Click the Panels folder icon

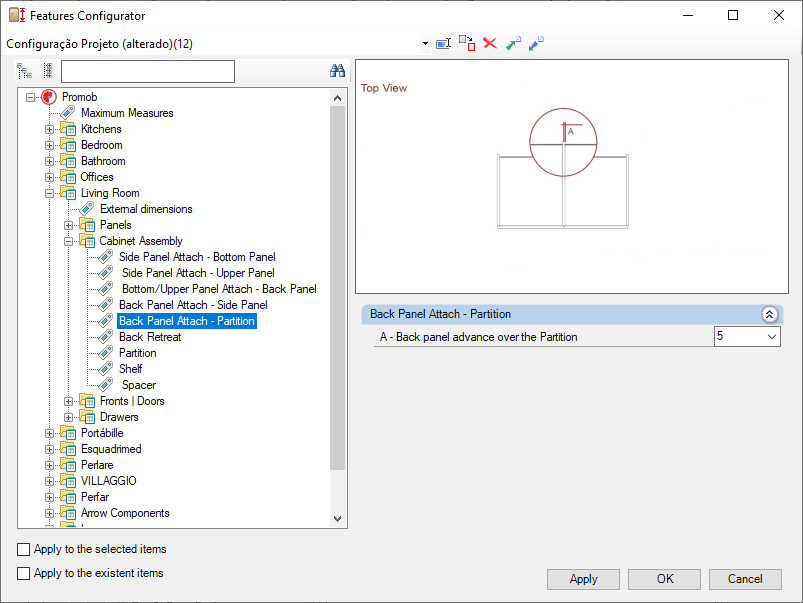(87, 225)
